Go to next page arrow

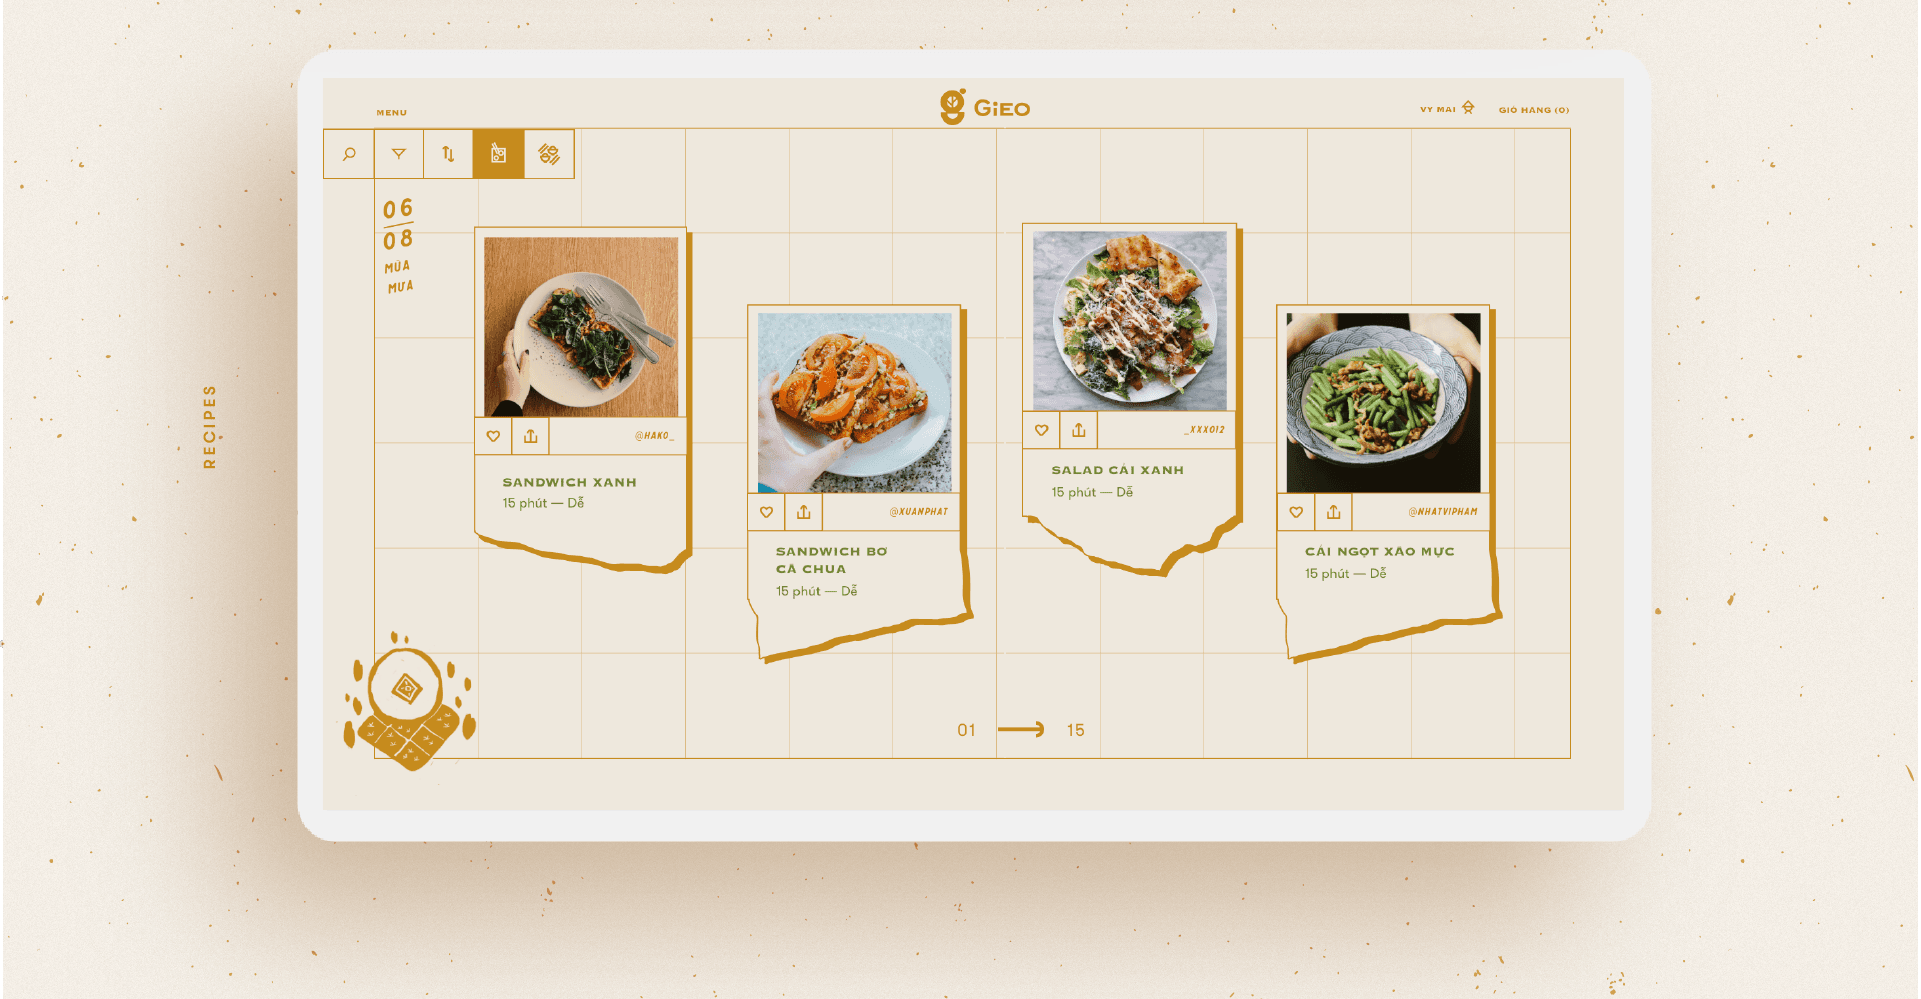coord(1021,730)
